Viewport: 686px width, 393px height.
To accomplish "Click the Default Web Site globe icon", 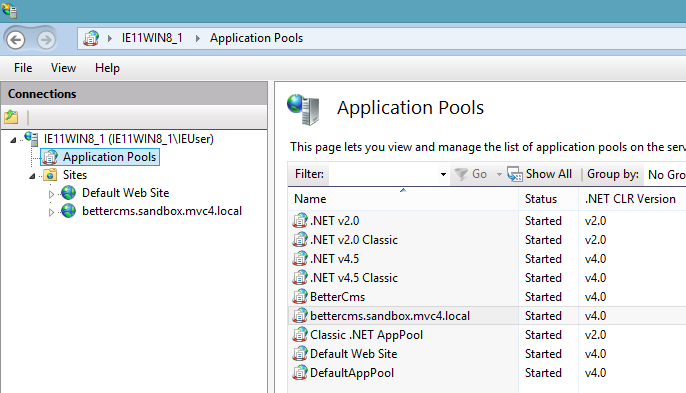I will (x=68, y=193).
